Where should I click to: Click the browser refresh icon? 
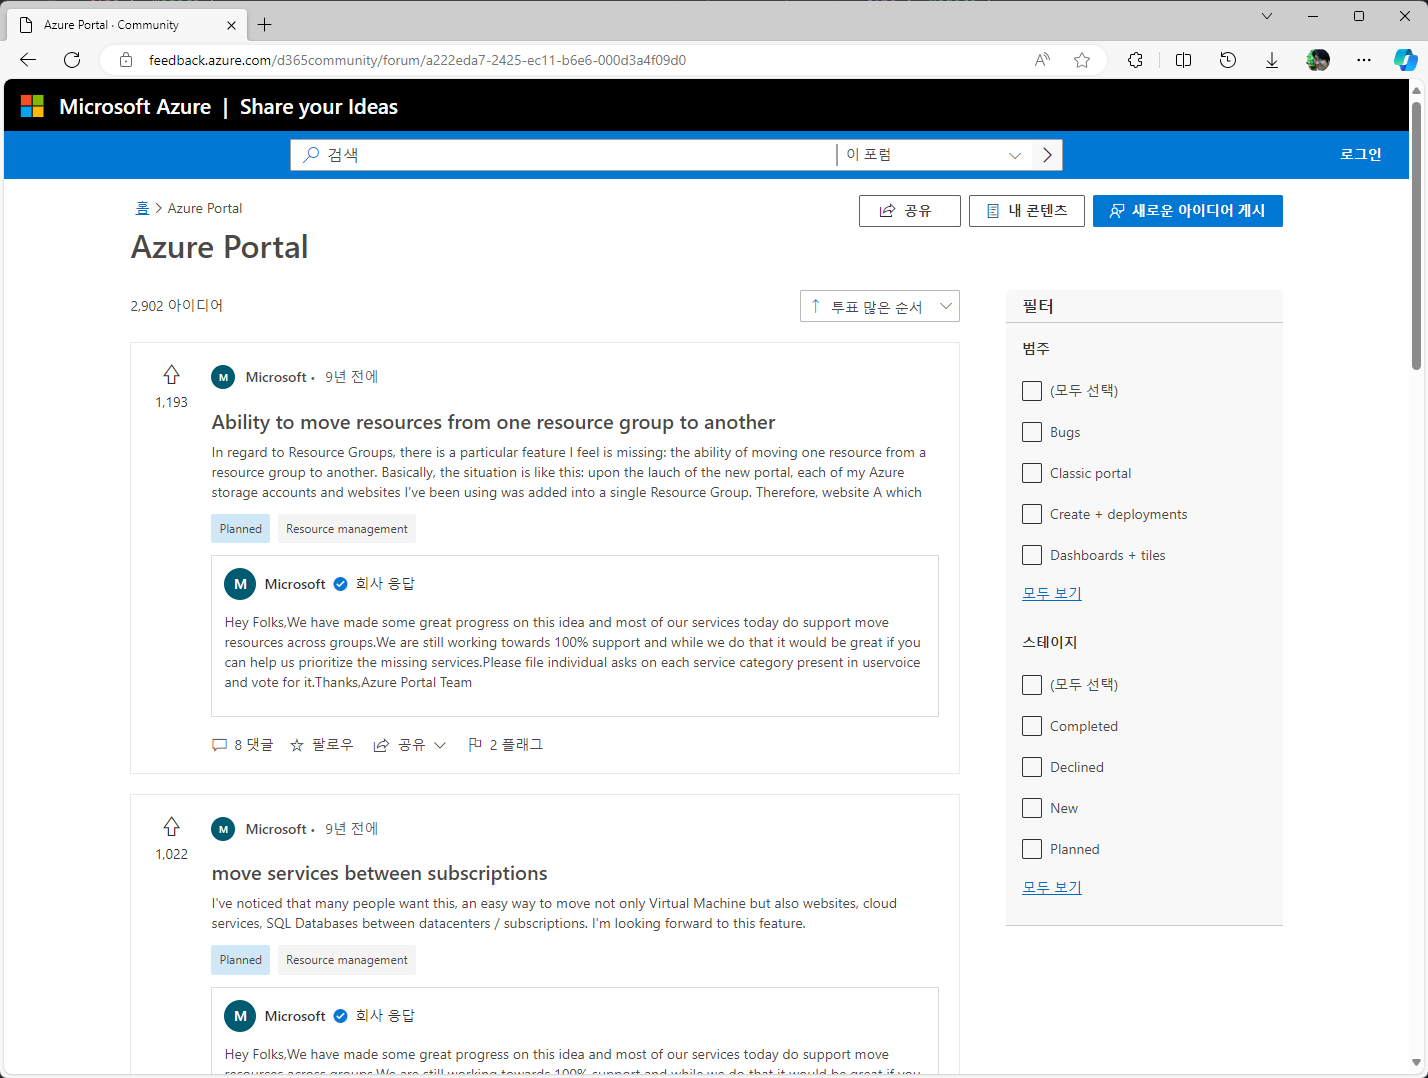[72, 60]
